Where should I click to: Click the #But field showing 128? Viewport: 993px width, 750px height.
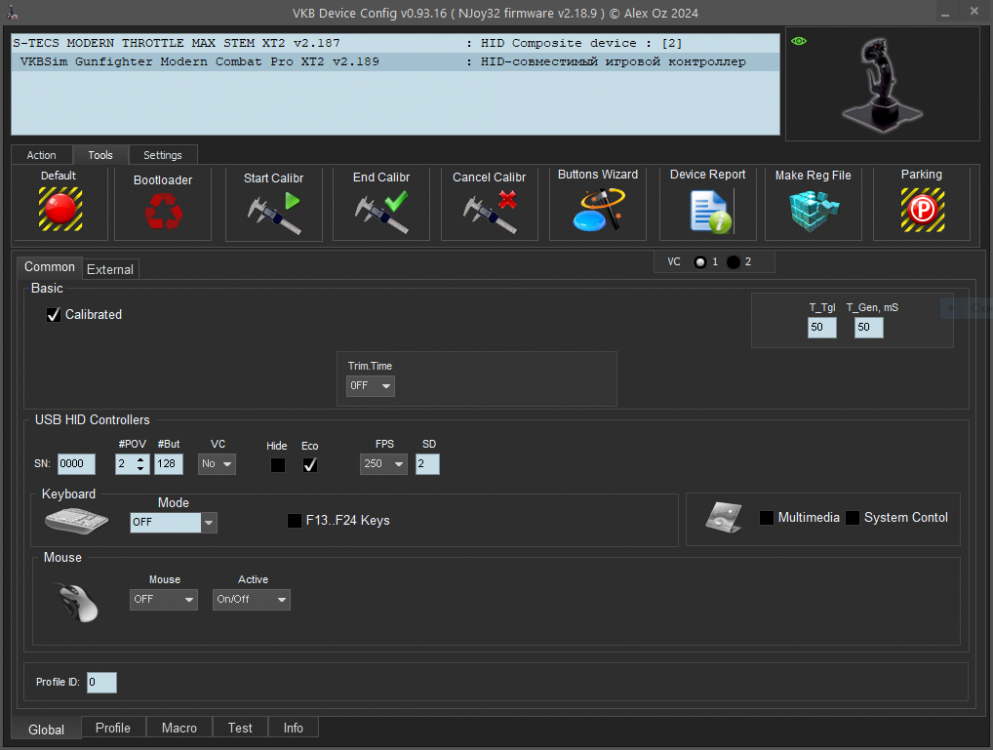tap(168, 464)
